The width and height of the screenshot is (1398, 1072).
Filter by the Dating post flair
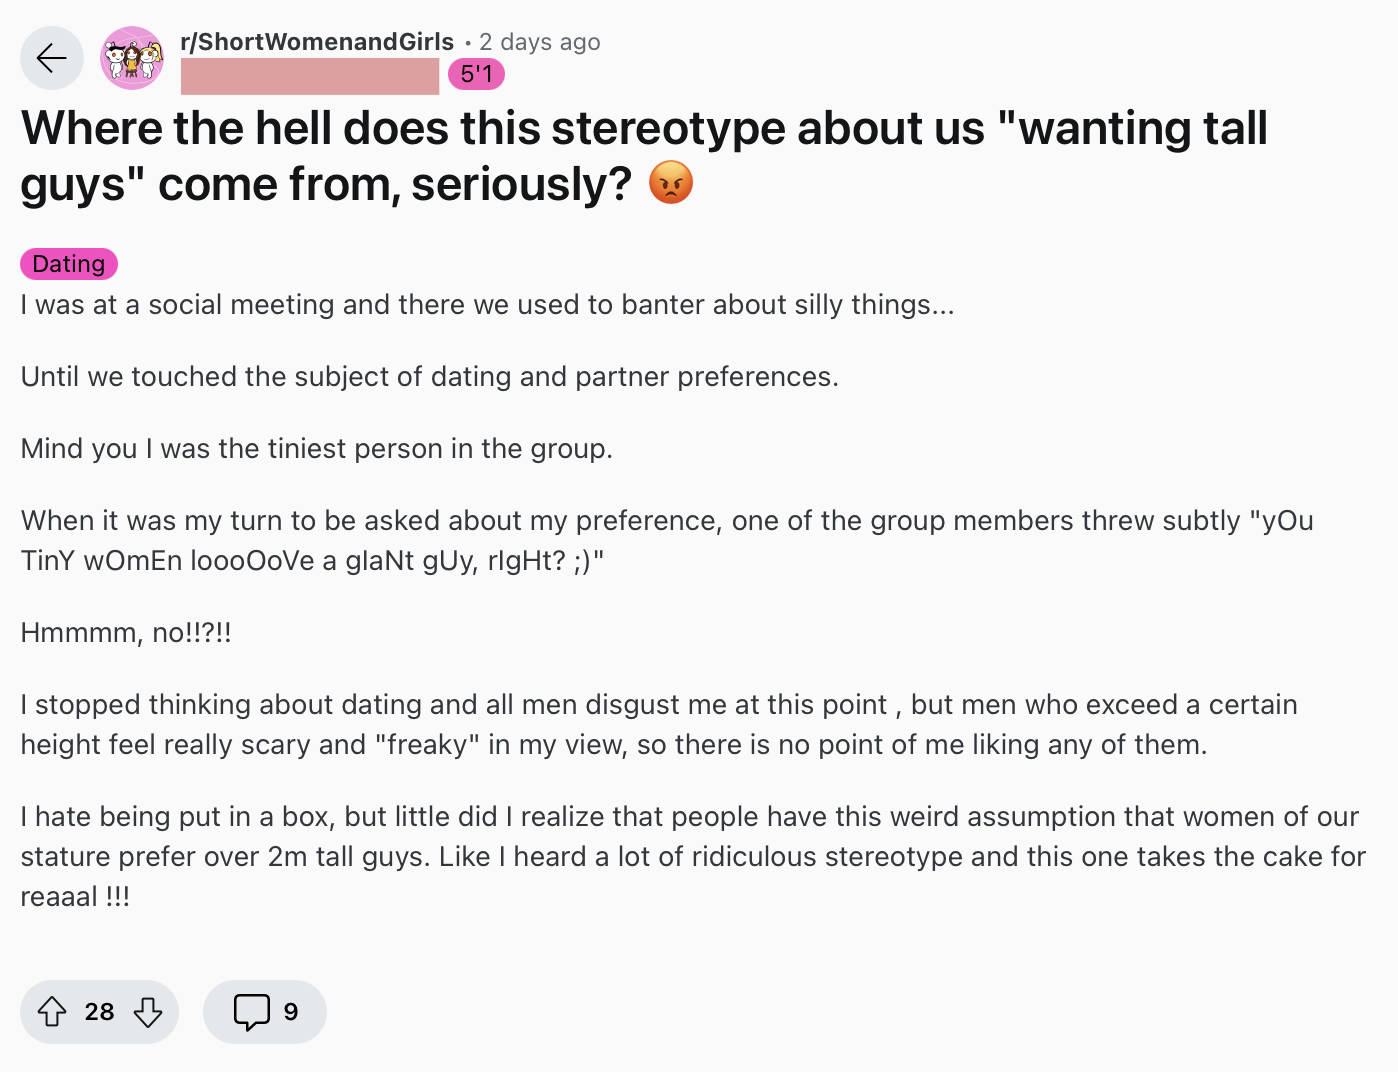point(69,264)
